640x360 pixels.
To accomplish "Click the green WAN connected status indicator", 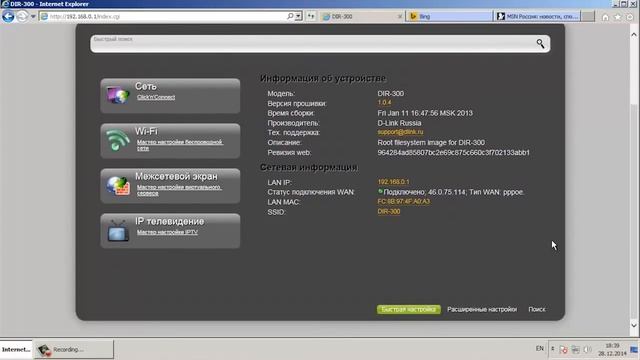I will pos(380,191).
